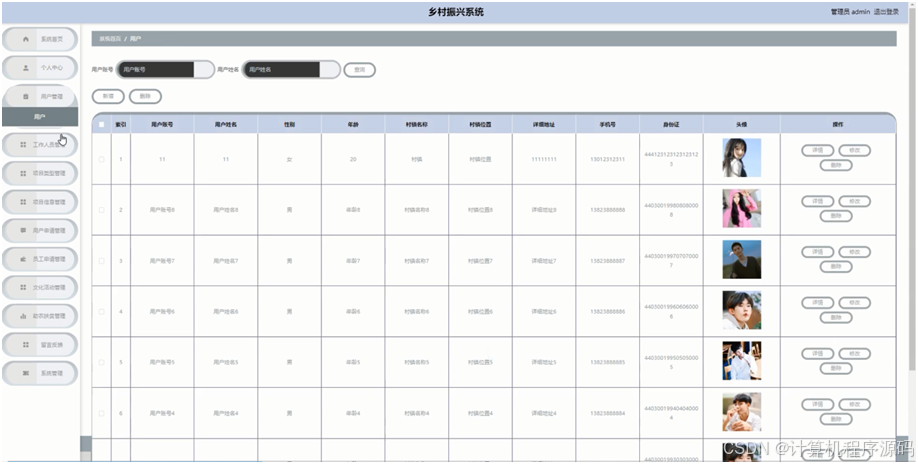
Task: Click 修改 for the 用户账号8 row
Action: [855, 201]
